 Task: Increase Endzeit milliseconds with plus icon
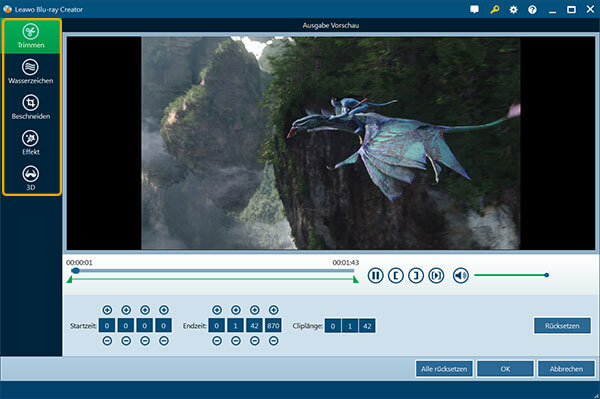coord(273,310)
